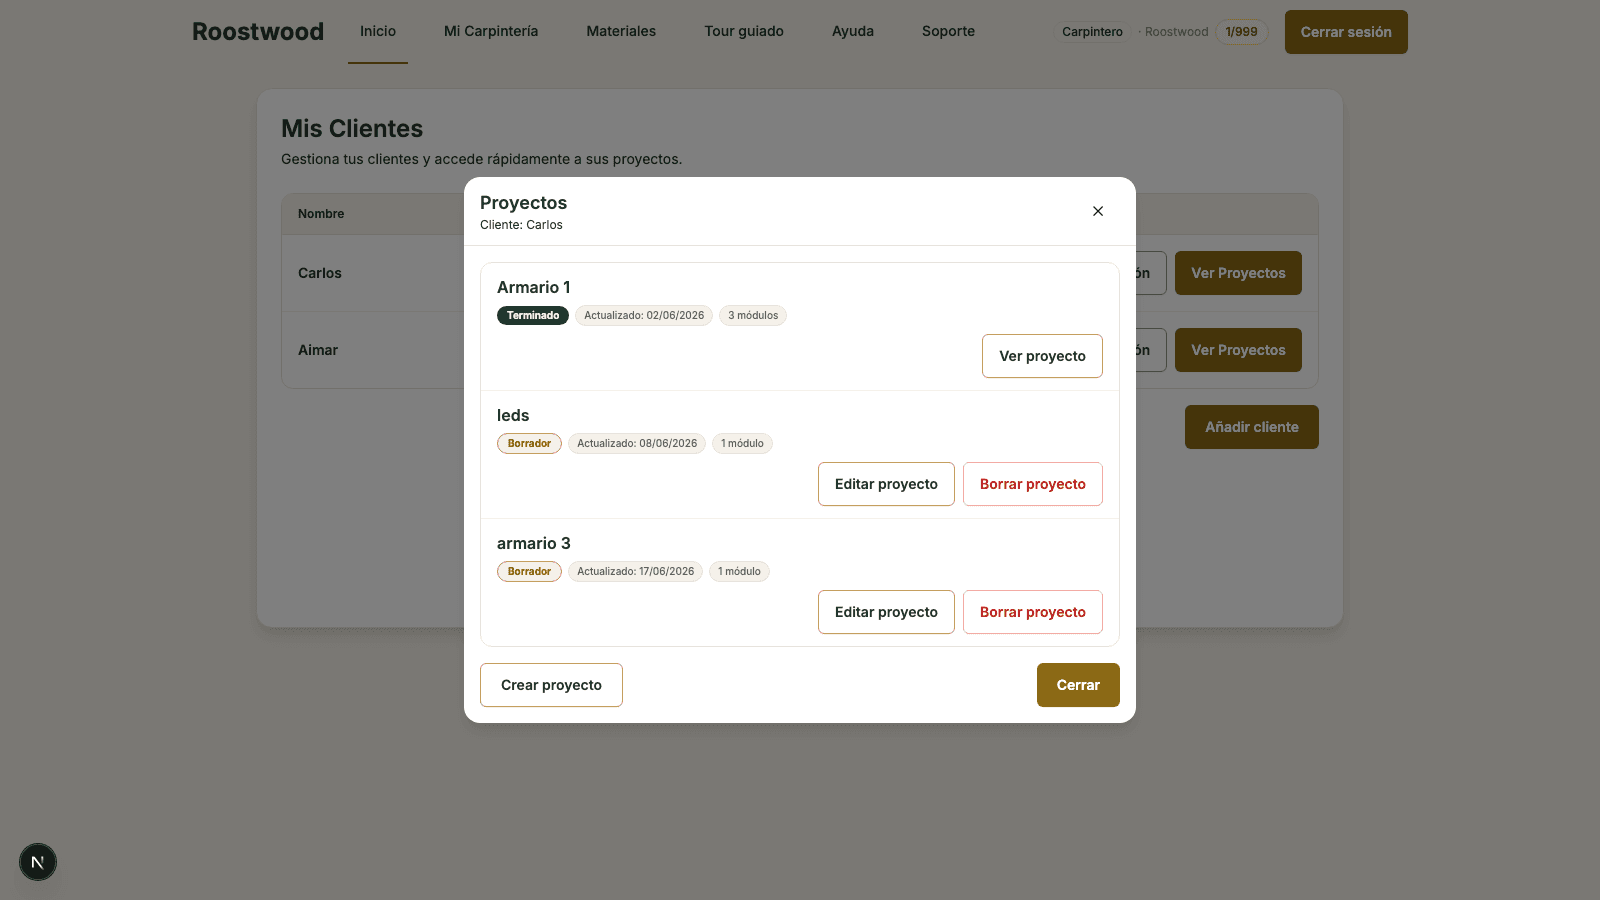Screen dimensions: 1600x900
Task: Click 'Actualizado: 17/06/2026' label
Action: click(635, 571)
